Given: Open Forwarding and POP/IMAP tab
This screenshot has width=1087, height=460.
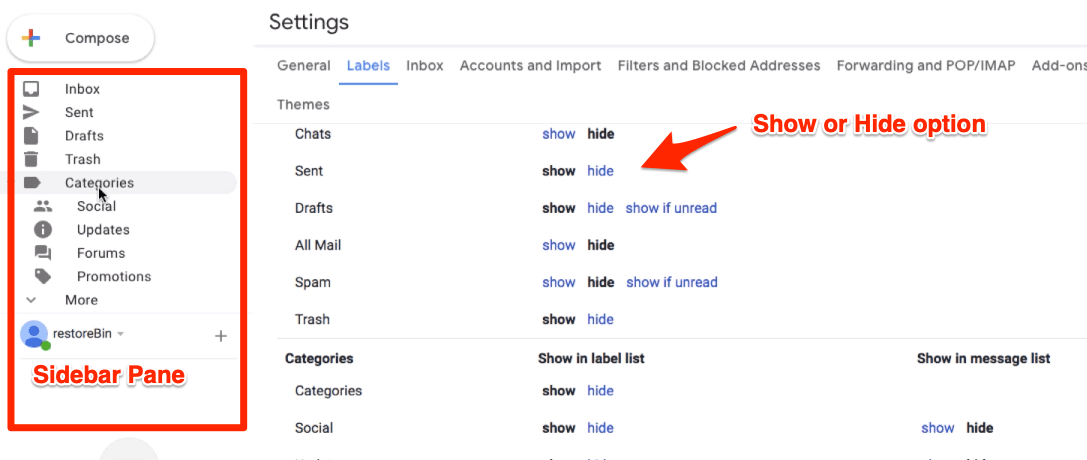Looking at the screenshot, I should [925, 66].
